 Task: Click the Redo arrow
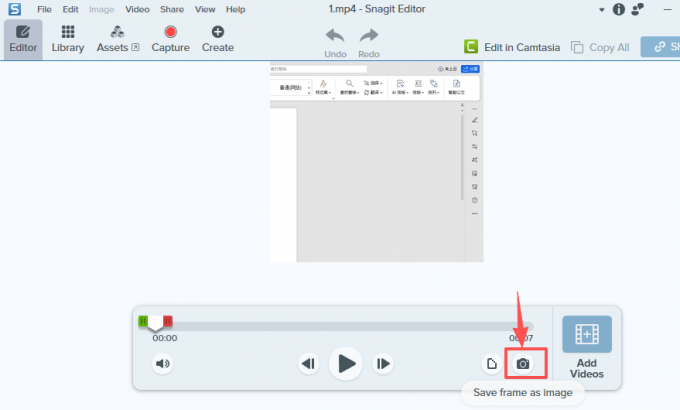click(369, 42)
